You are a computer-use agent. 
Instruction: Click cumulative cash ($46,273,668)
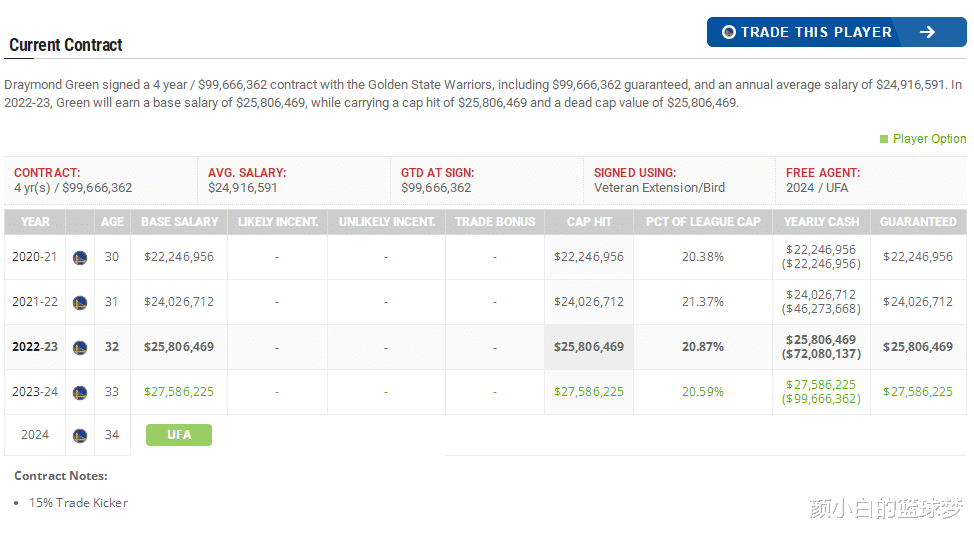tap(821, 309)
